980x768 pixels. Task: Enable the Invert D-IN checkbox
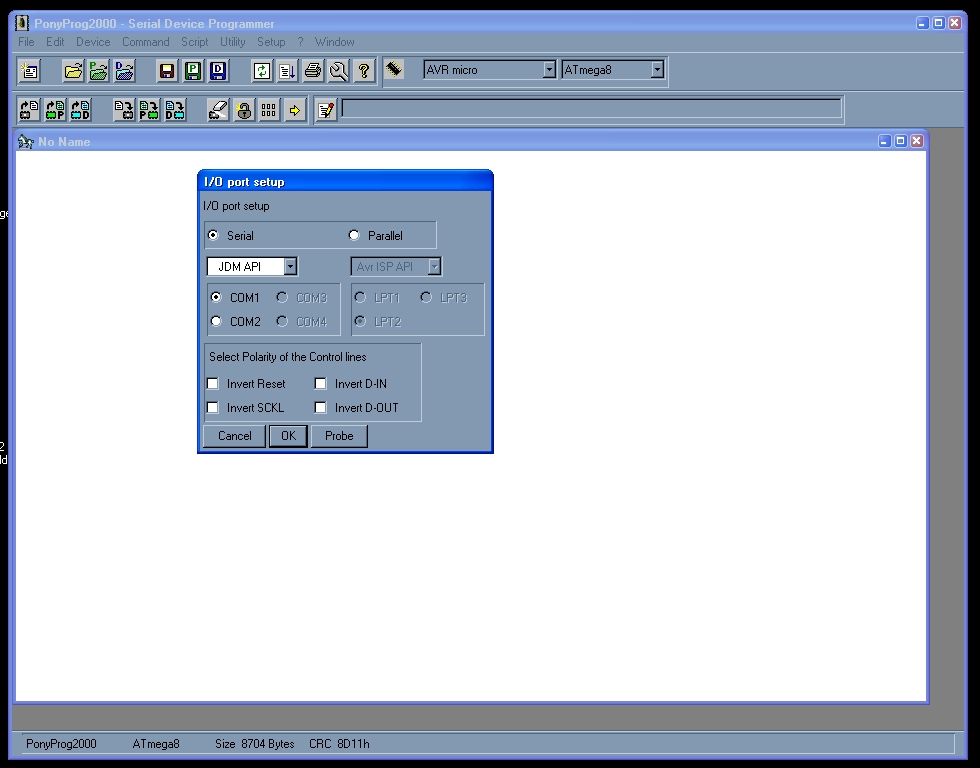coord(321,383)
